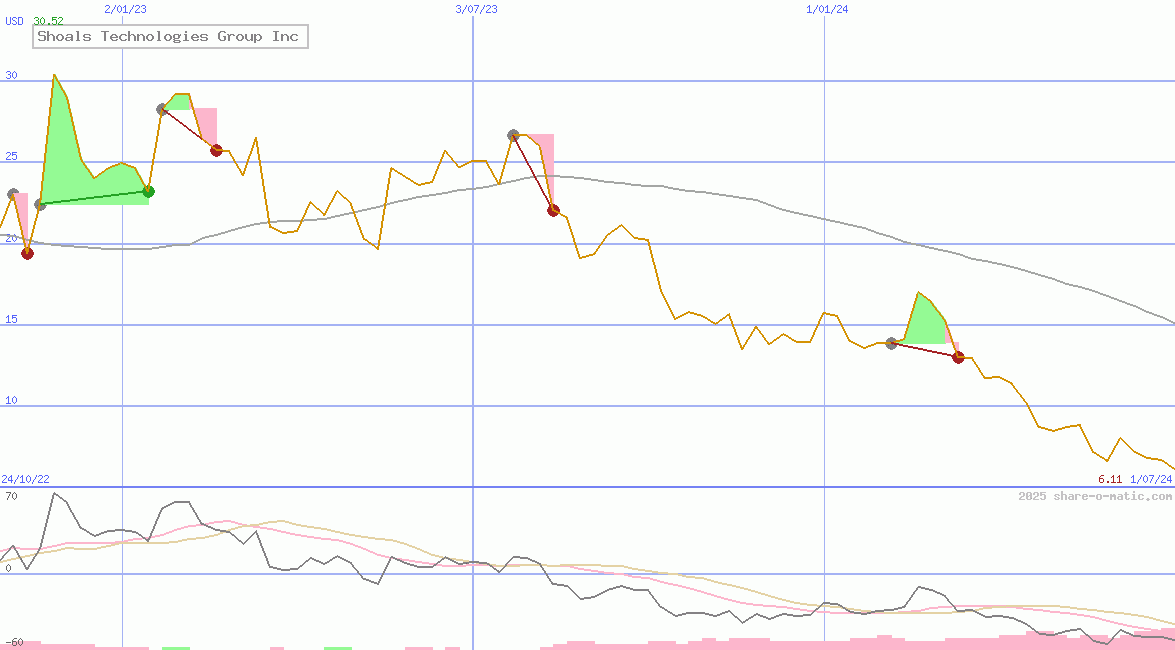Viewport: 1175px width, 650px height.
Task: Click the grey entry dot just after 3/07/23
Action: pos(513,135)
